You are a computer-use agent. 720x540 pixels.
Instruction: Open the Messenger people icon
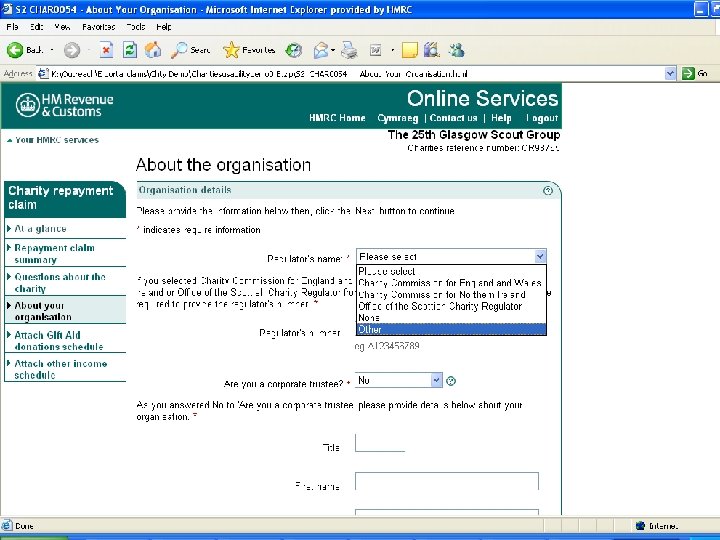(x=456, y=50)
